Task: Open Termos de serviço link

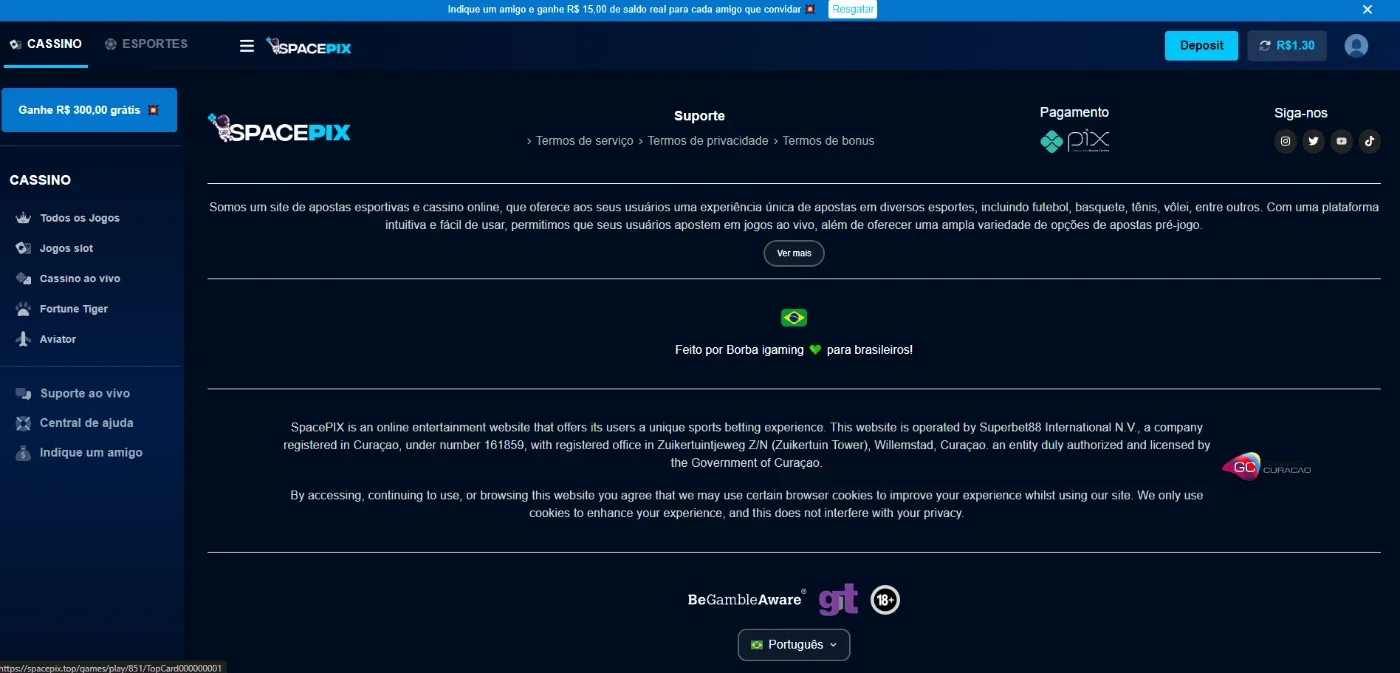Action: click(585, 141)
